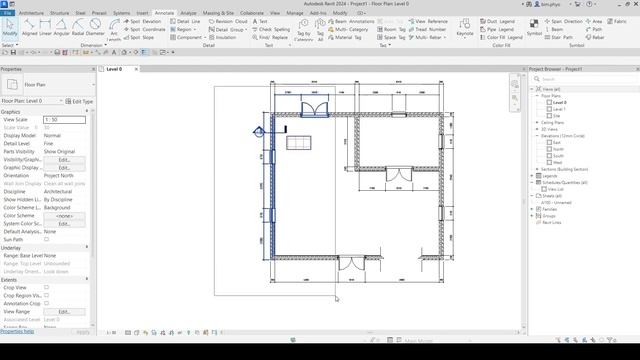Select View Reference tool
Image resolution: width=640 pixels, height=360 pixels.
coord(428,21)
